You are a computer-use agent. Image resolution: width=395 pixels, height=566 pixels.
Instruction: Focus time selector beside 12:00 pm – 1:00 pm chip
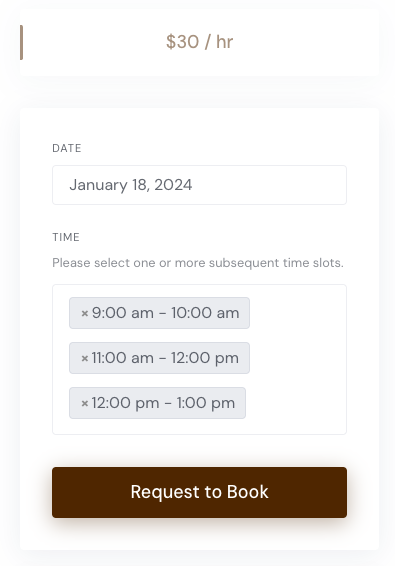coord(295,403)
